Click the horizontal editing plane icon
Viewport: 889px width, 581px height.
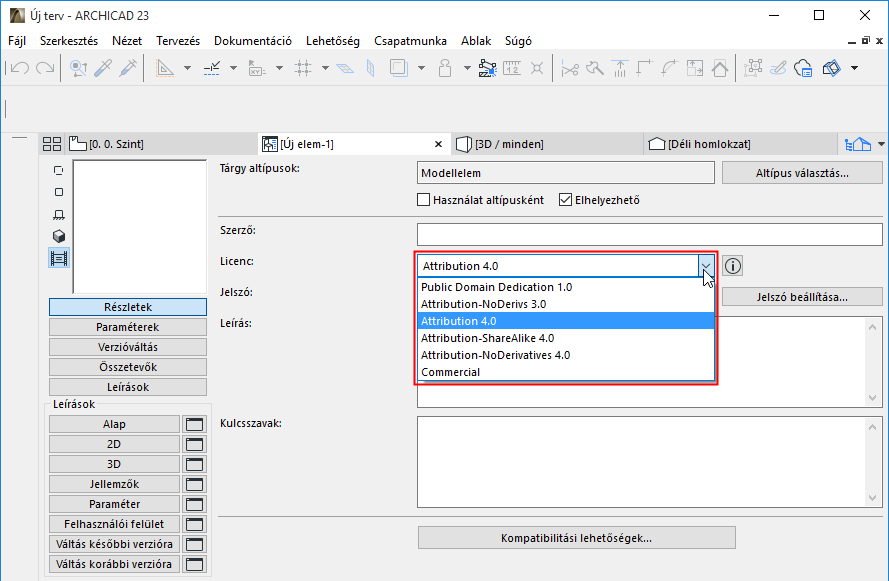click(345, 68)
